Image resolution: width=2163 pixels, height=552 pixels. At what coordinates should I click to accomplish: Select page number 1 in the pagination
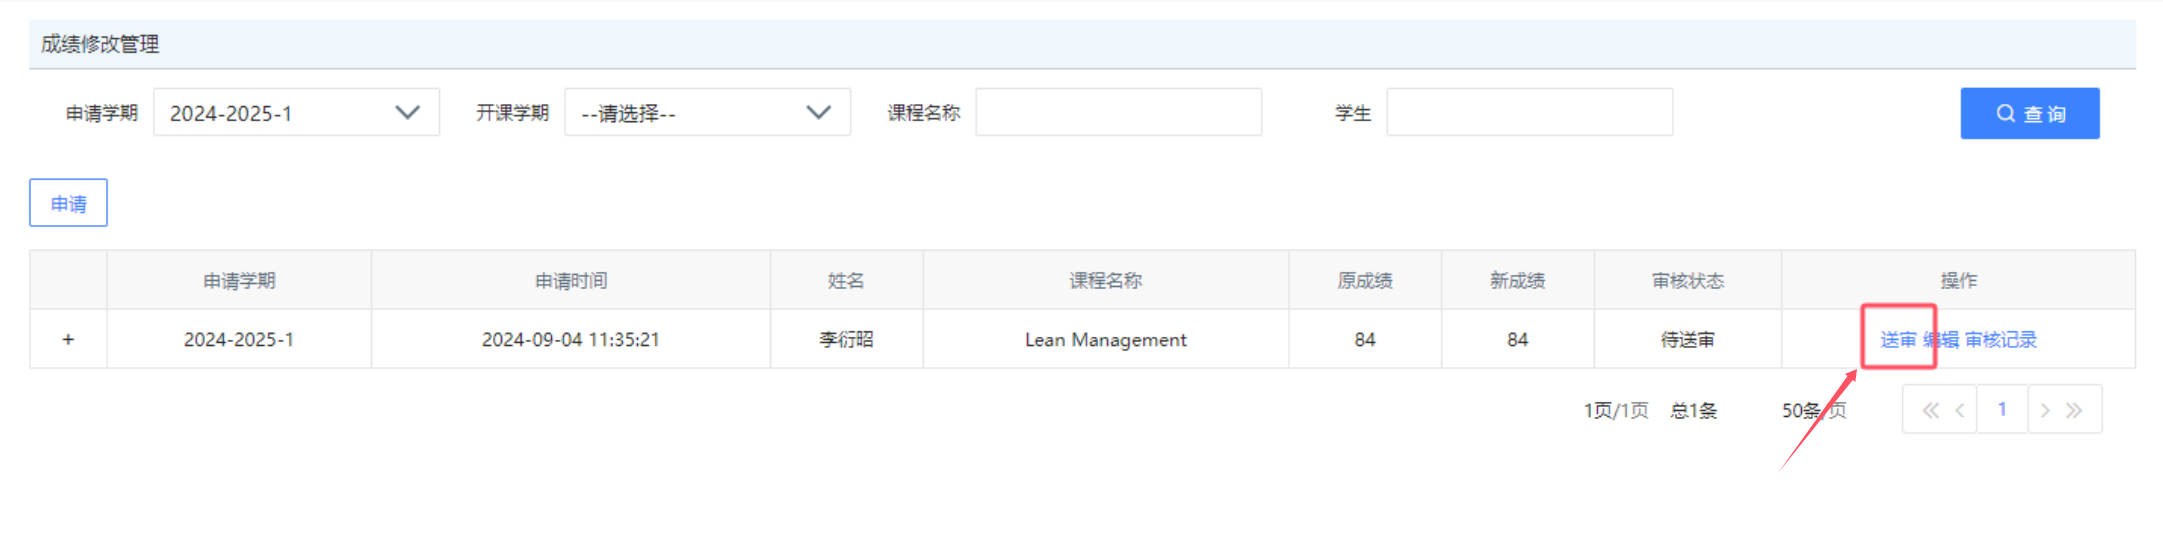[x=2002, y=410]
